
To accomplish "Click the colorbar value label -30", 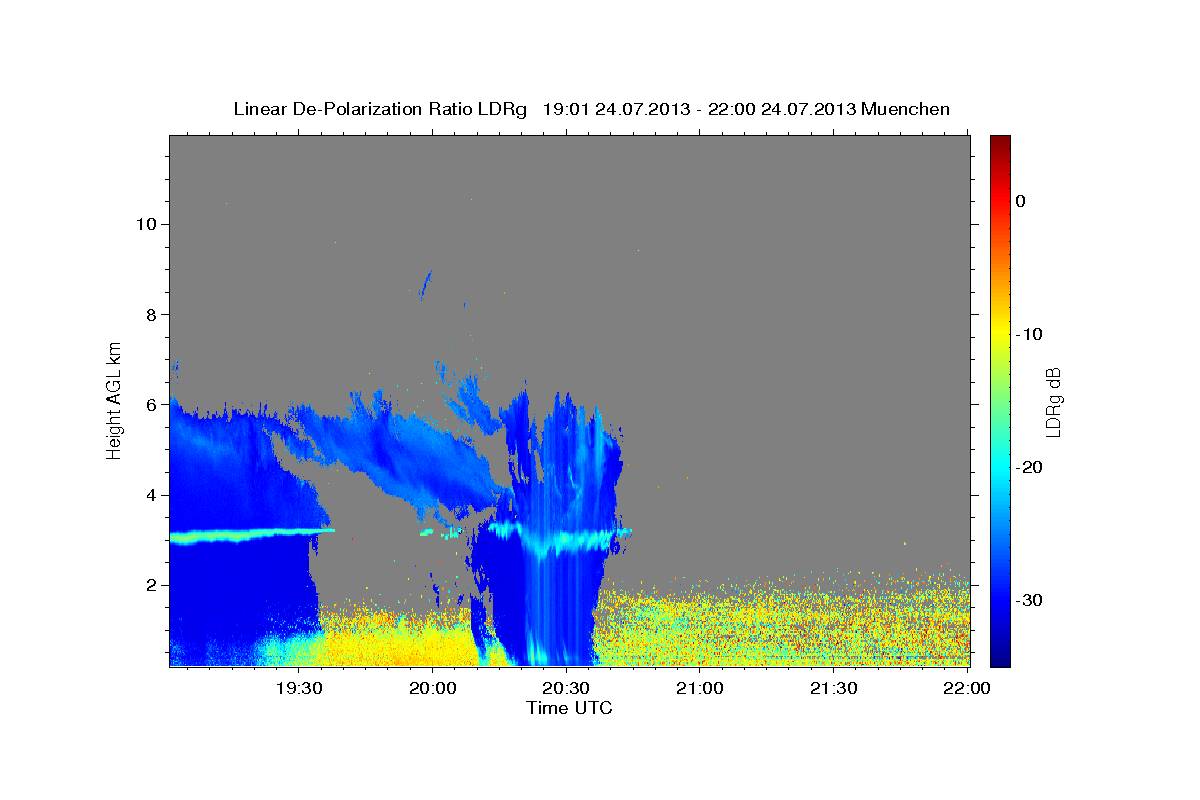I will click(1029, 600).
